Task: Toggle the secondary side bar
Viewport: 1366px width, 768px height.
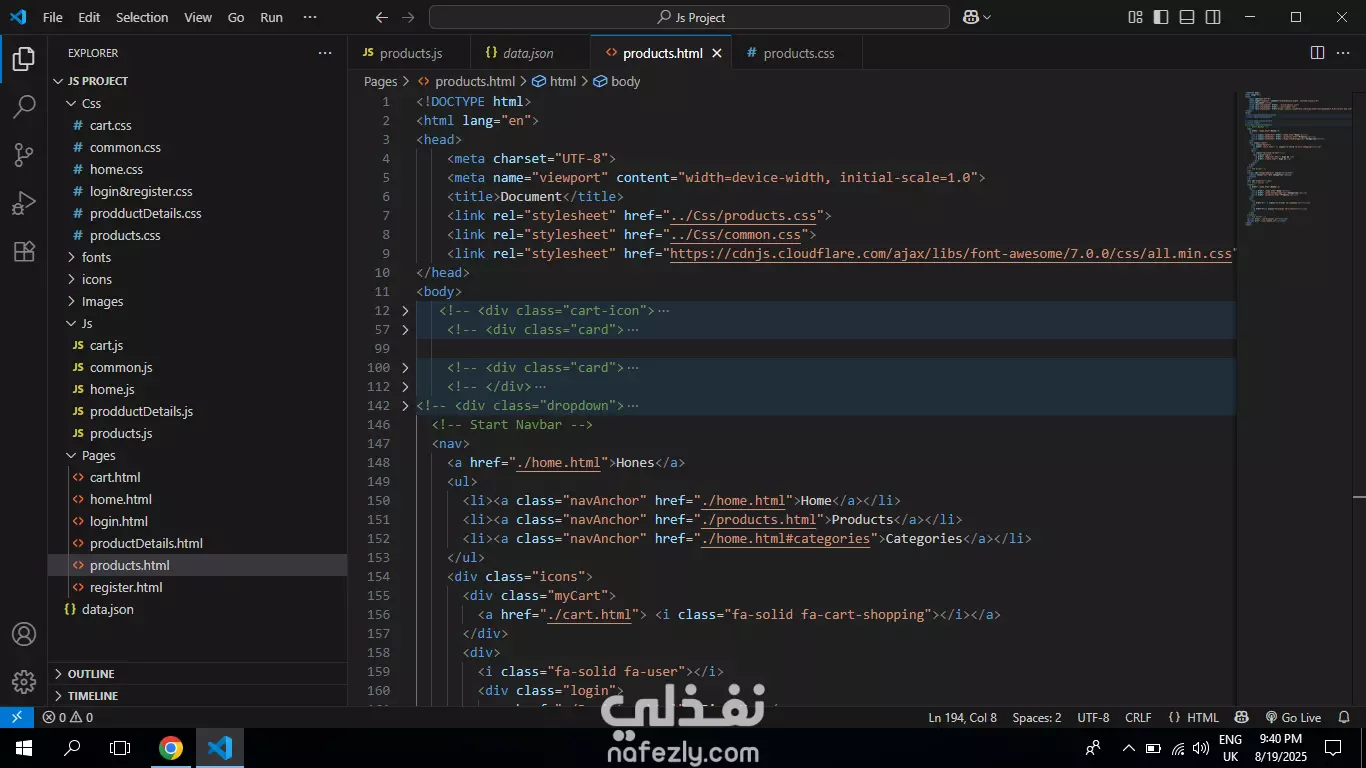Action: pyautogui.click(x=1213, y=17)
